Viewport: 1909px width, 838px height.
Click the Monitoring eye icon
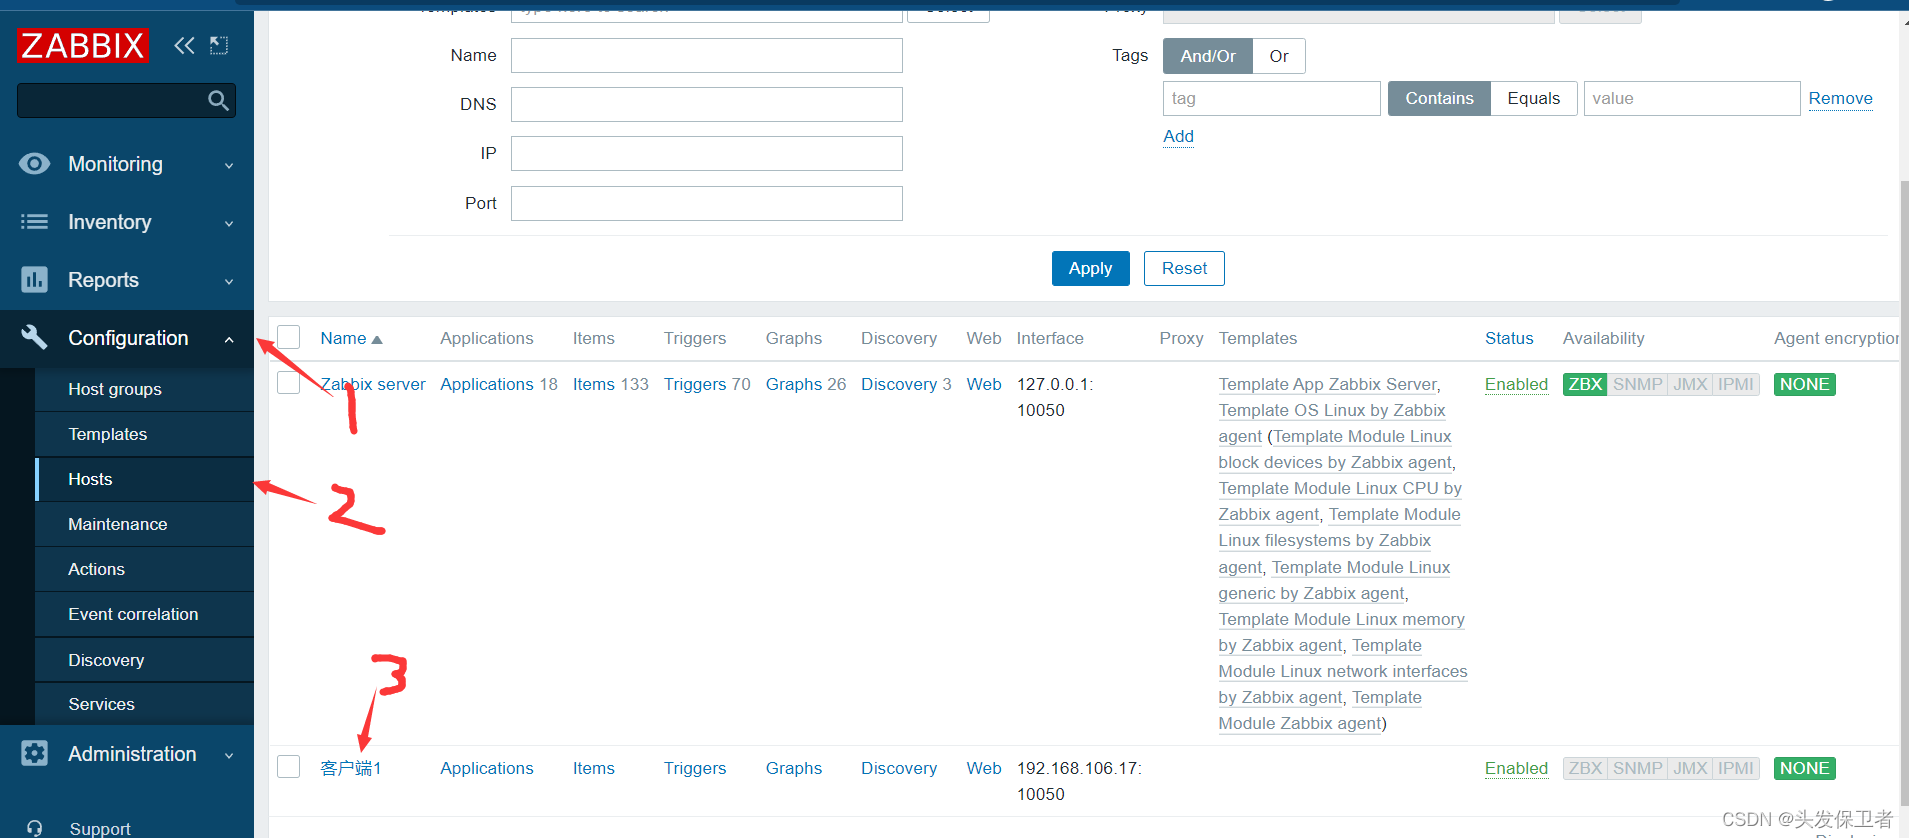[34, 164]
